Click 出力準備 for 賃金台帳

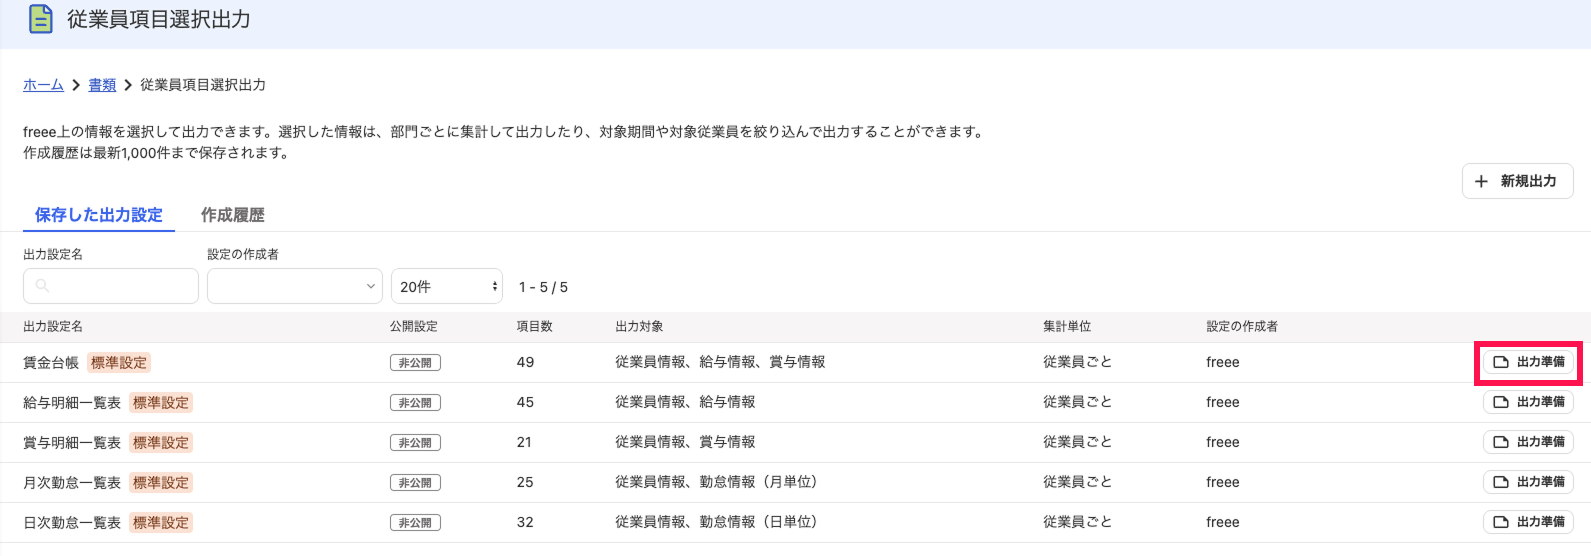click(1528, 362)
